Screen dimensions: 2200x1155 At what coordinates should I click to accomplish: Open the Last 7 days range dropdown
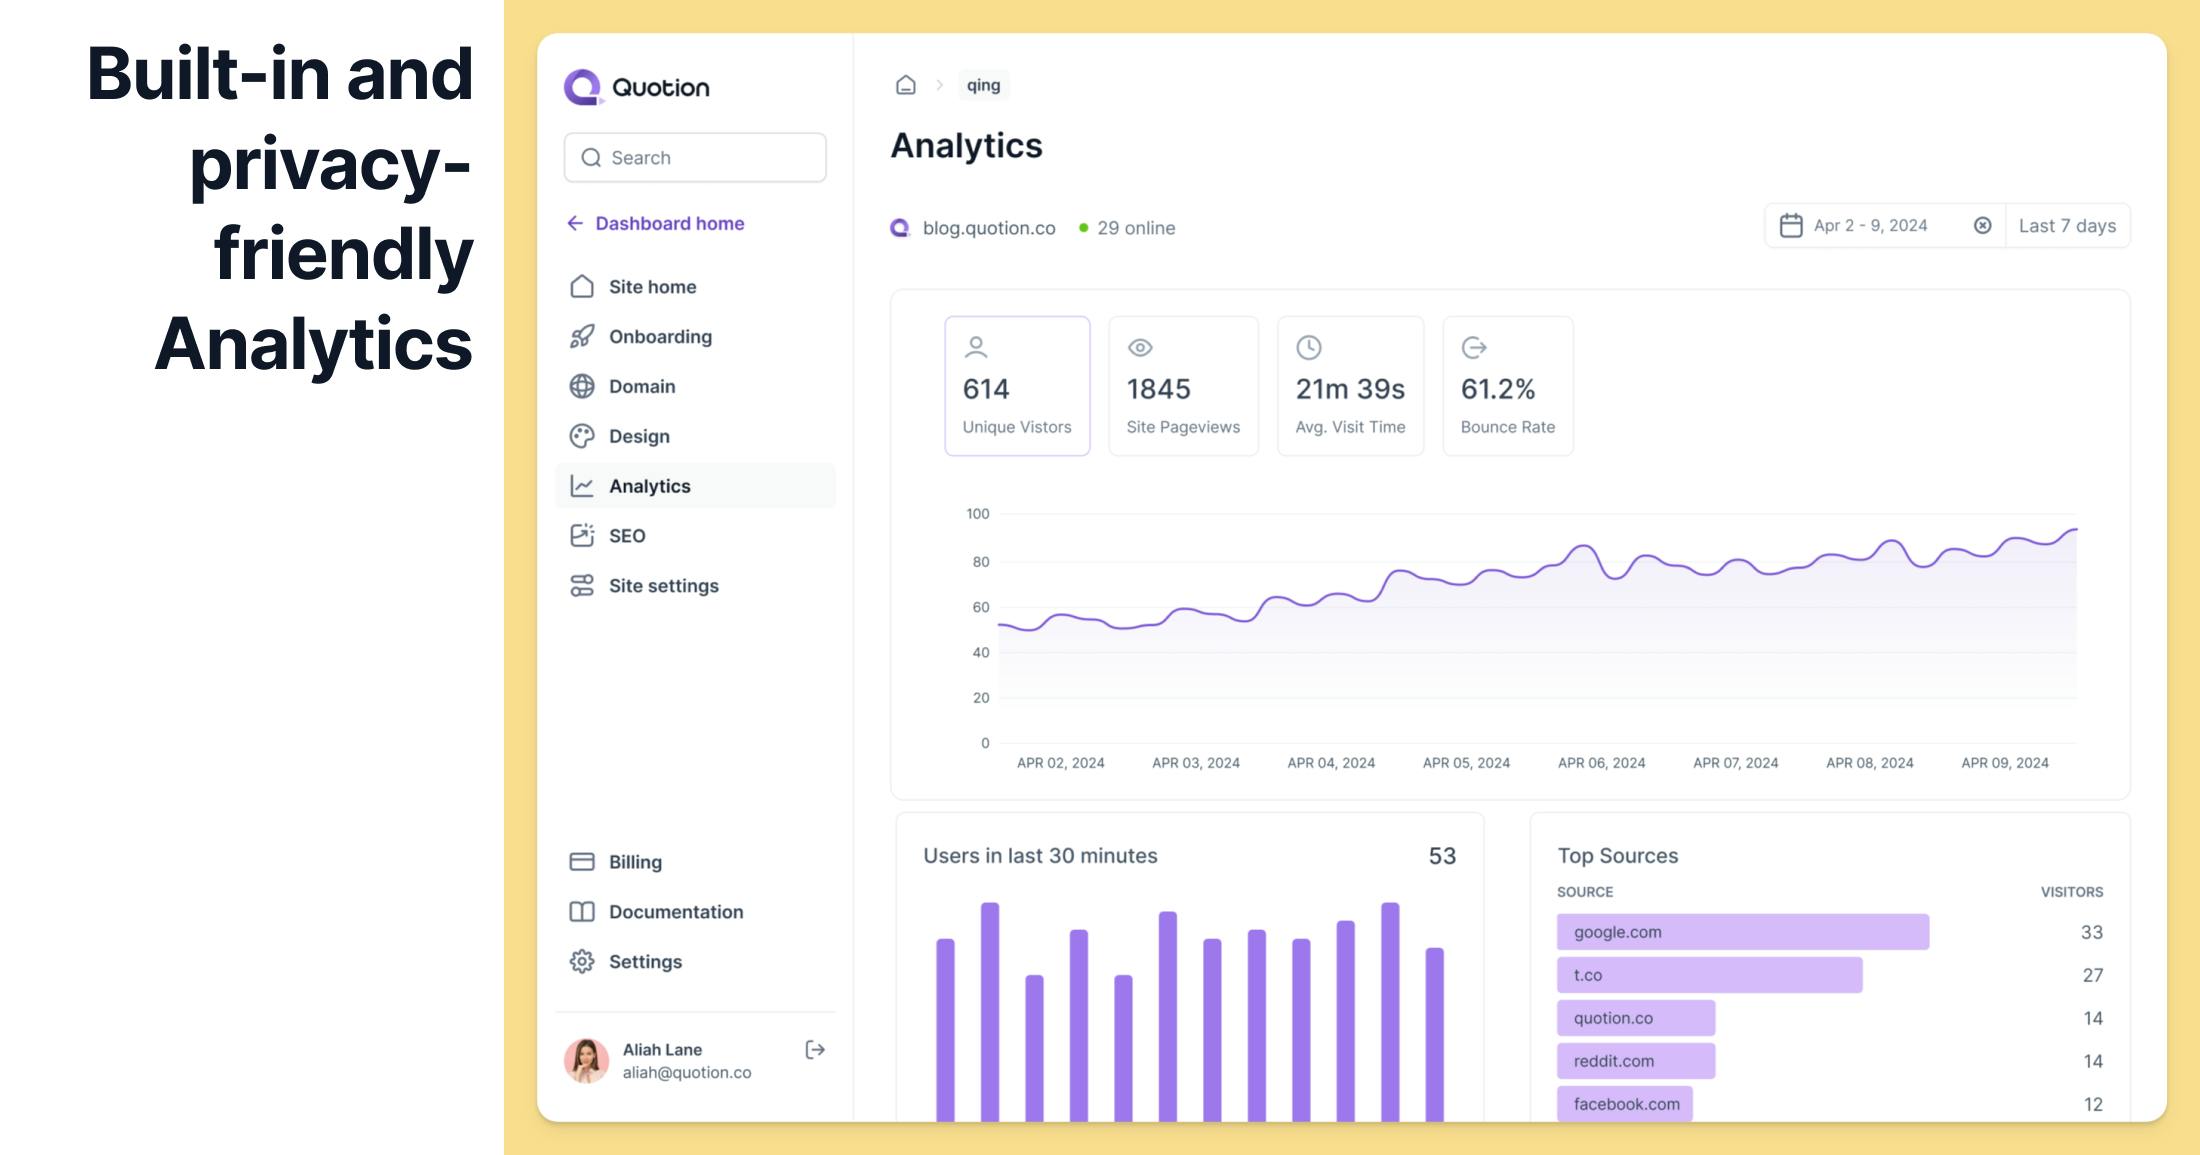[x=2067, y=226]
